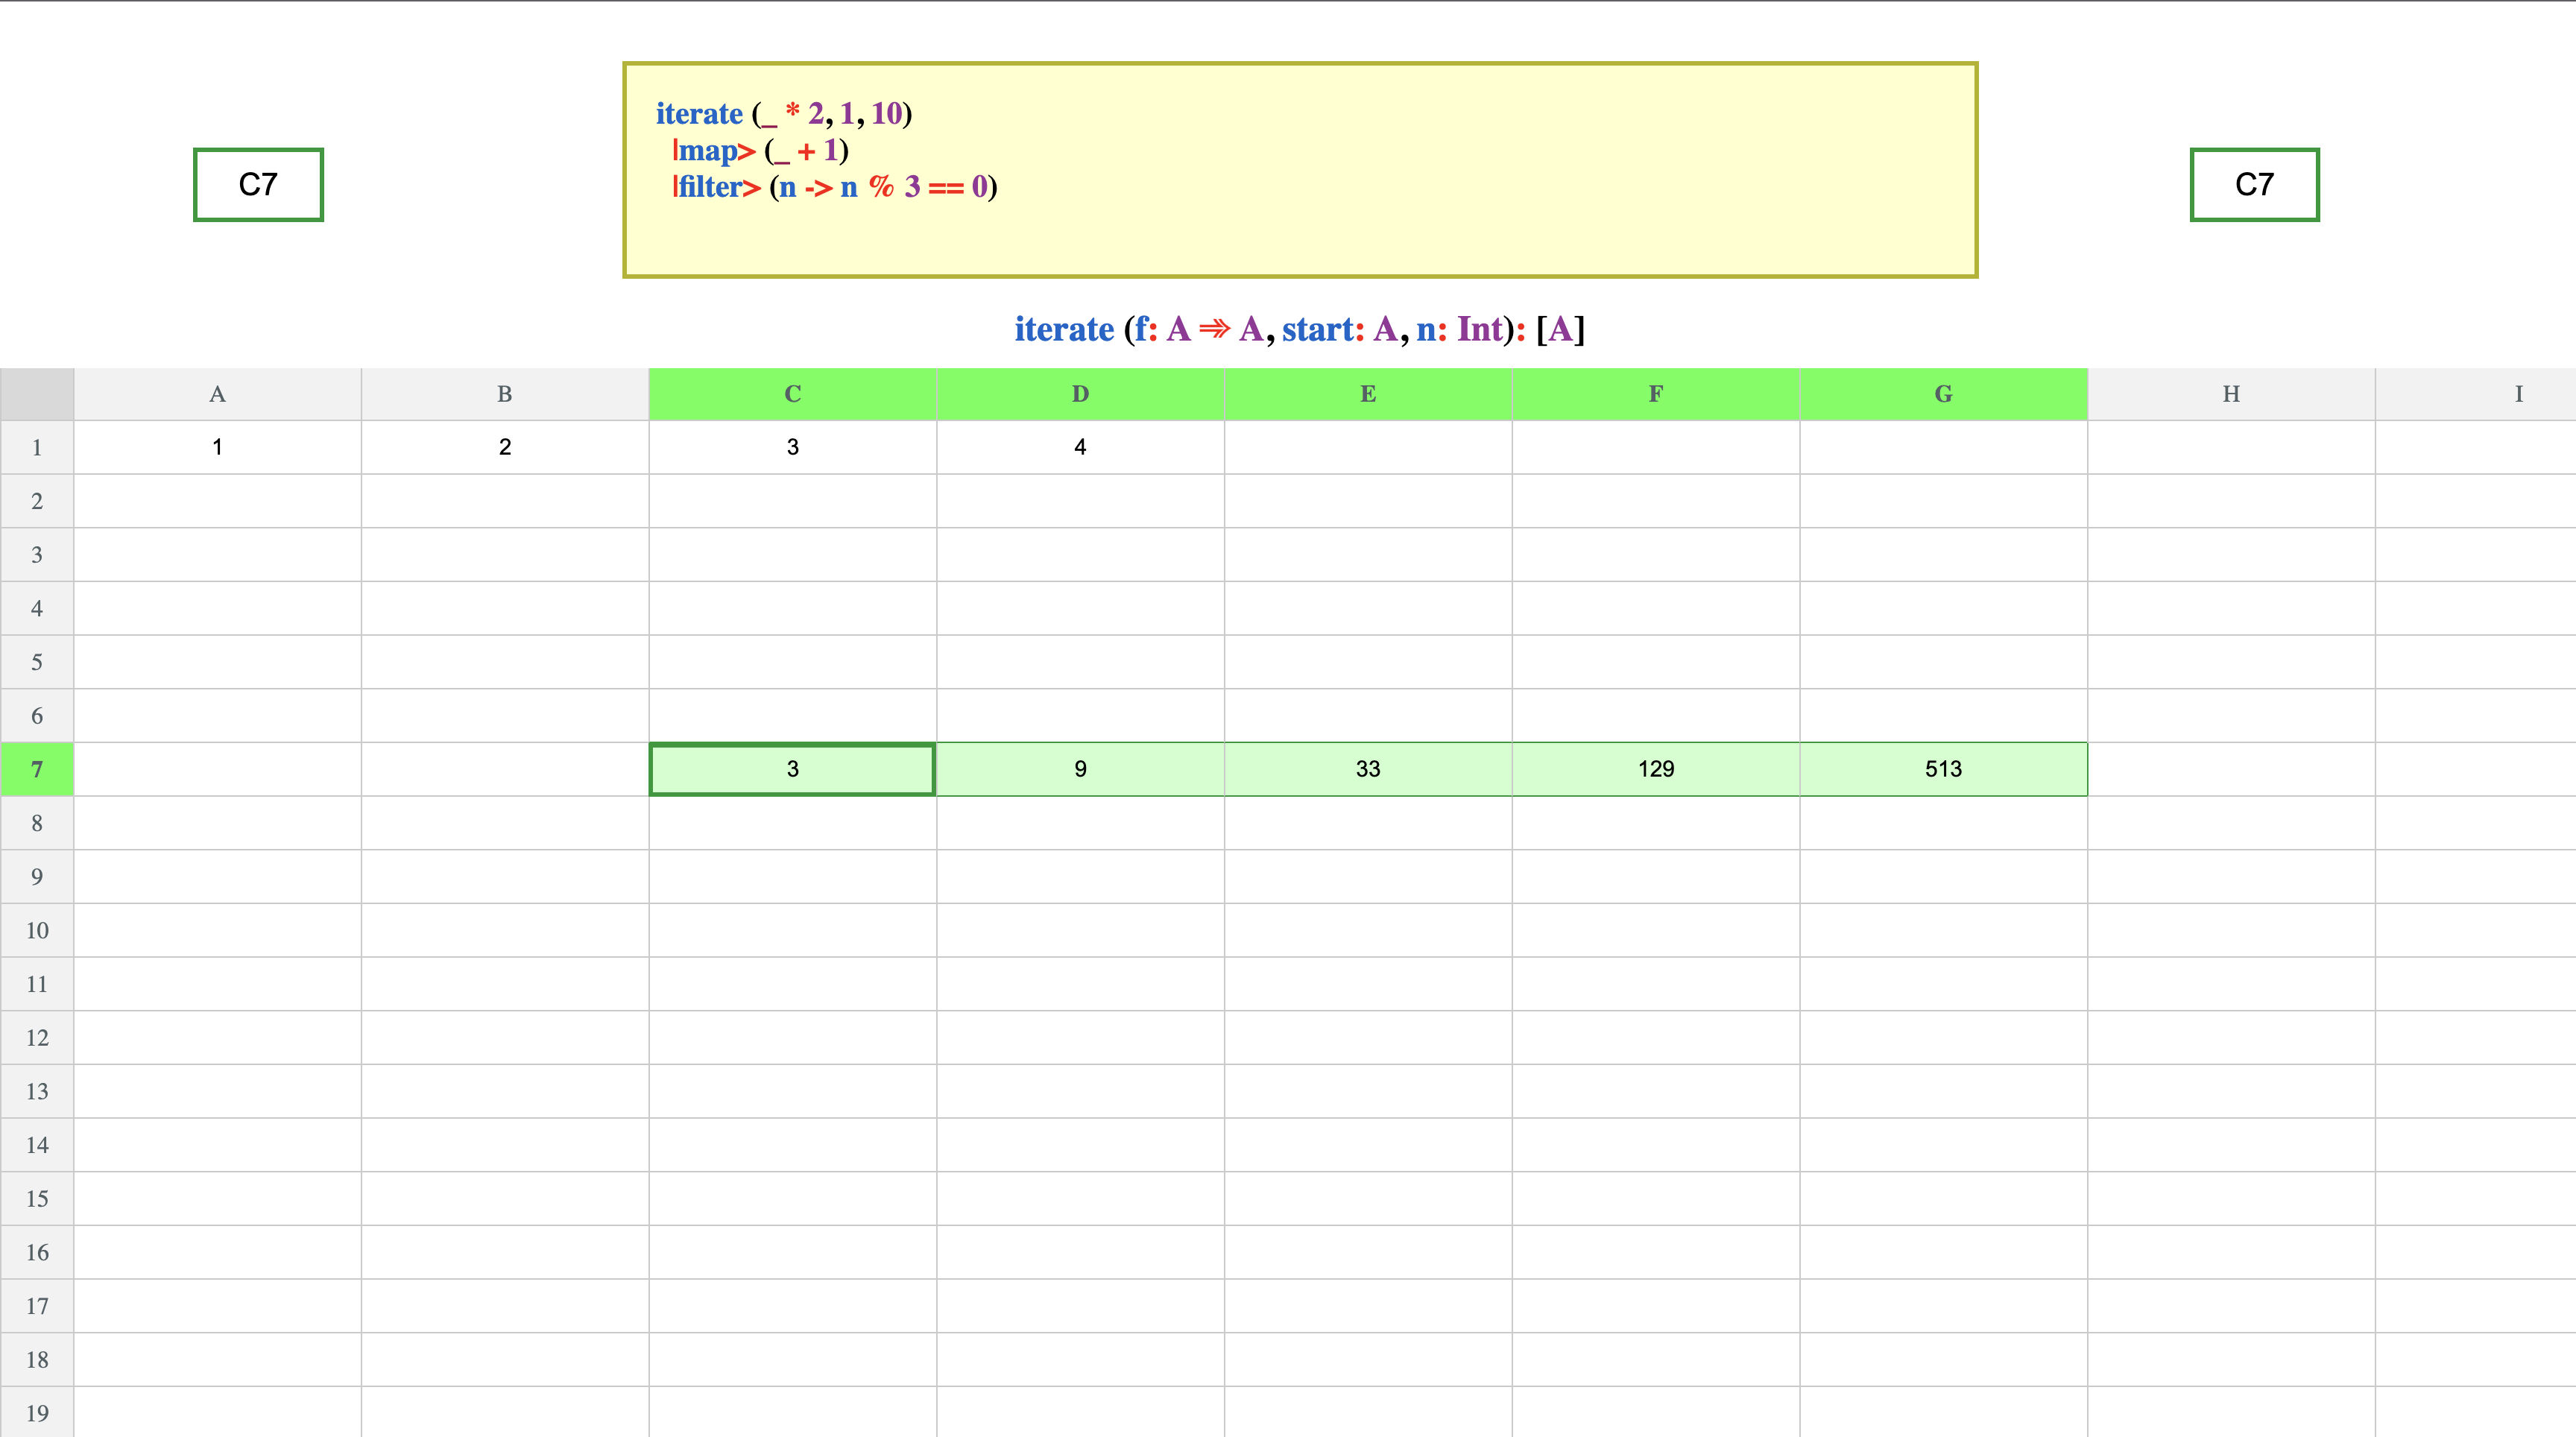Click cell F7 containing 129
2576x1437 pixels.
coord(1656,769)
